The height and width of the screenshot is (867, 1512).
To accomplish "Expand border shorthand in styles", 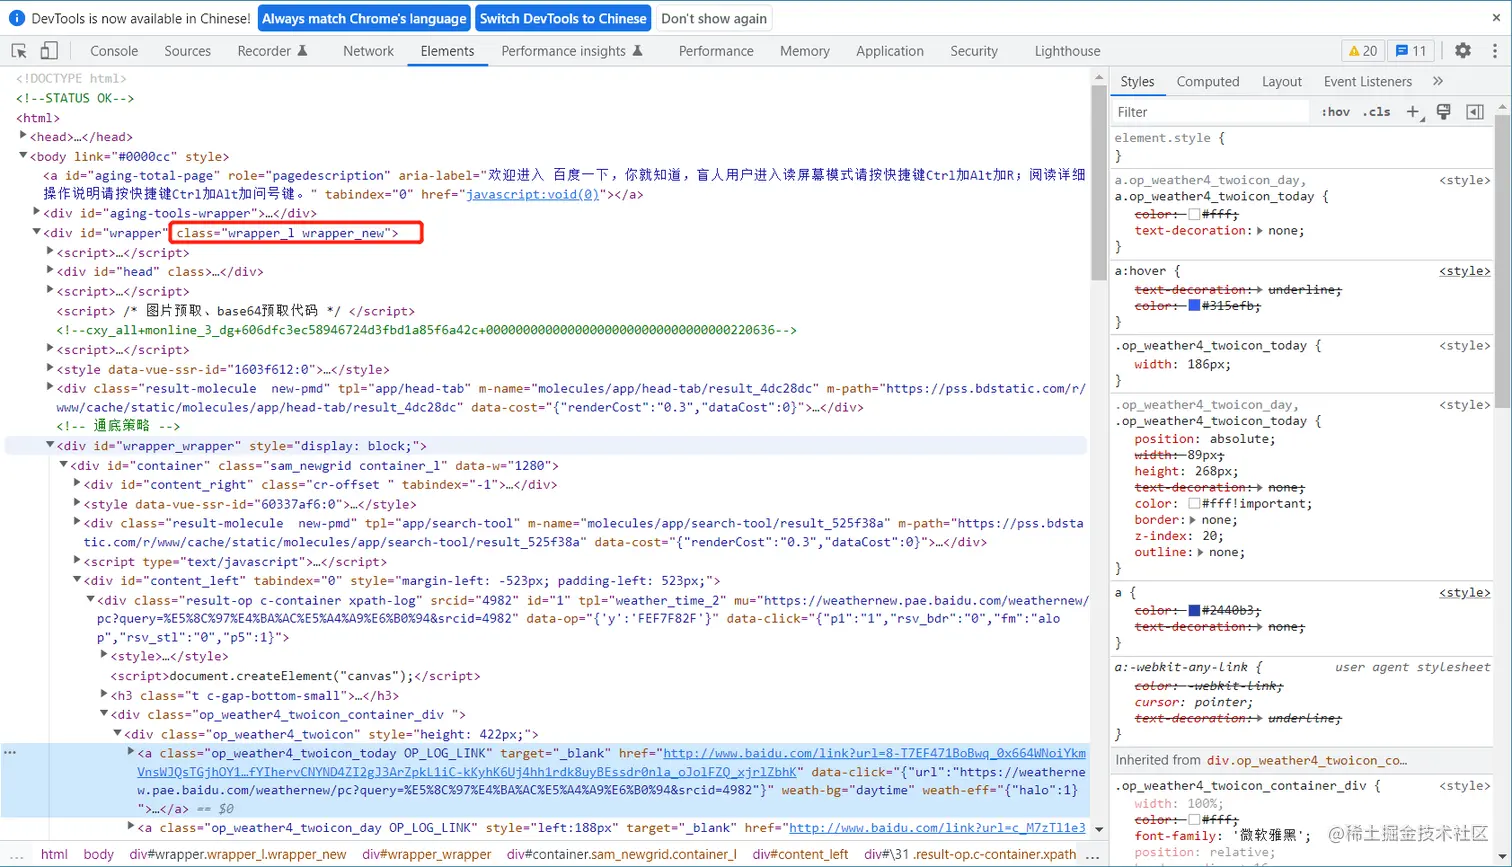I will coord(1193,520).
